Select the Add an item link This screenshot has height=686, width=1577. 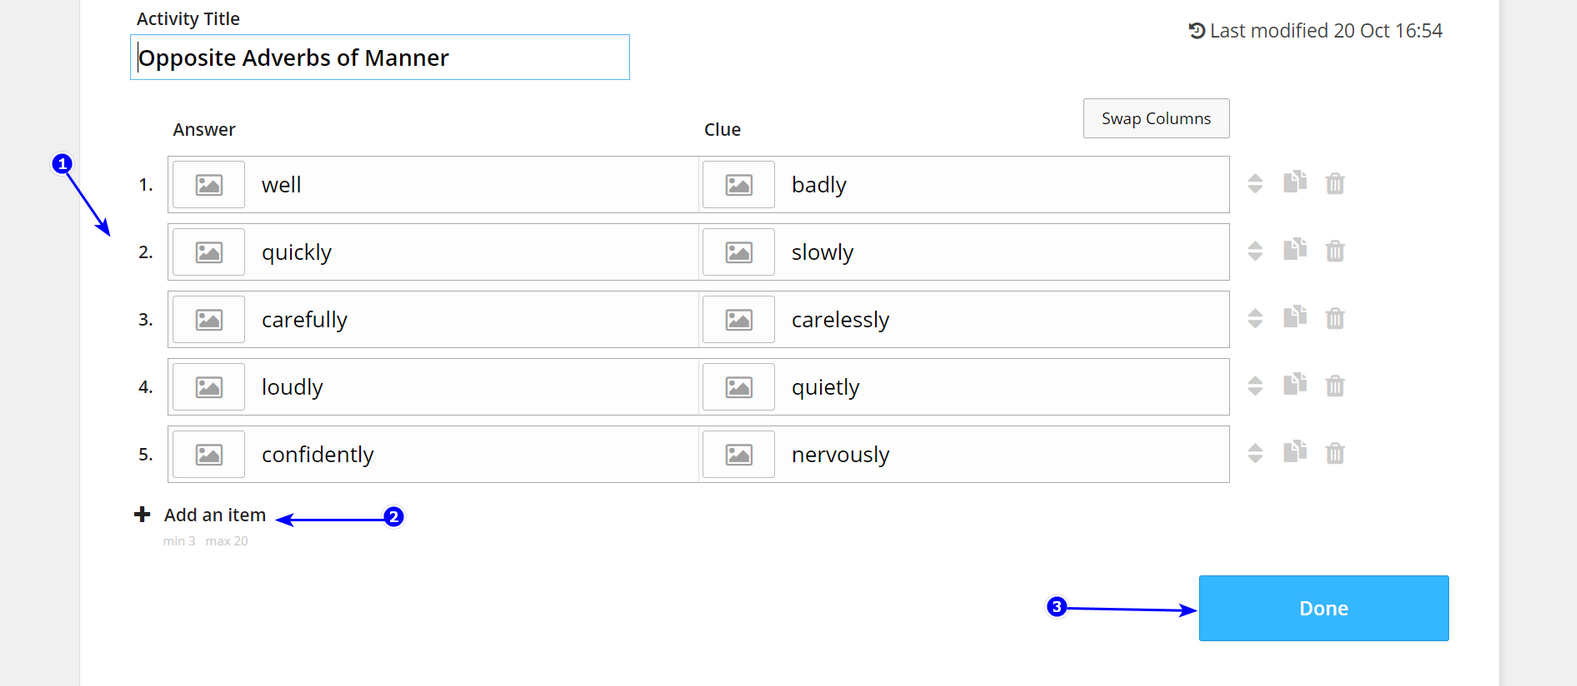click(215, 514)
